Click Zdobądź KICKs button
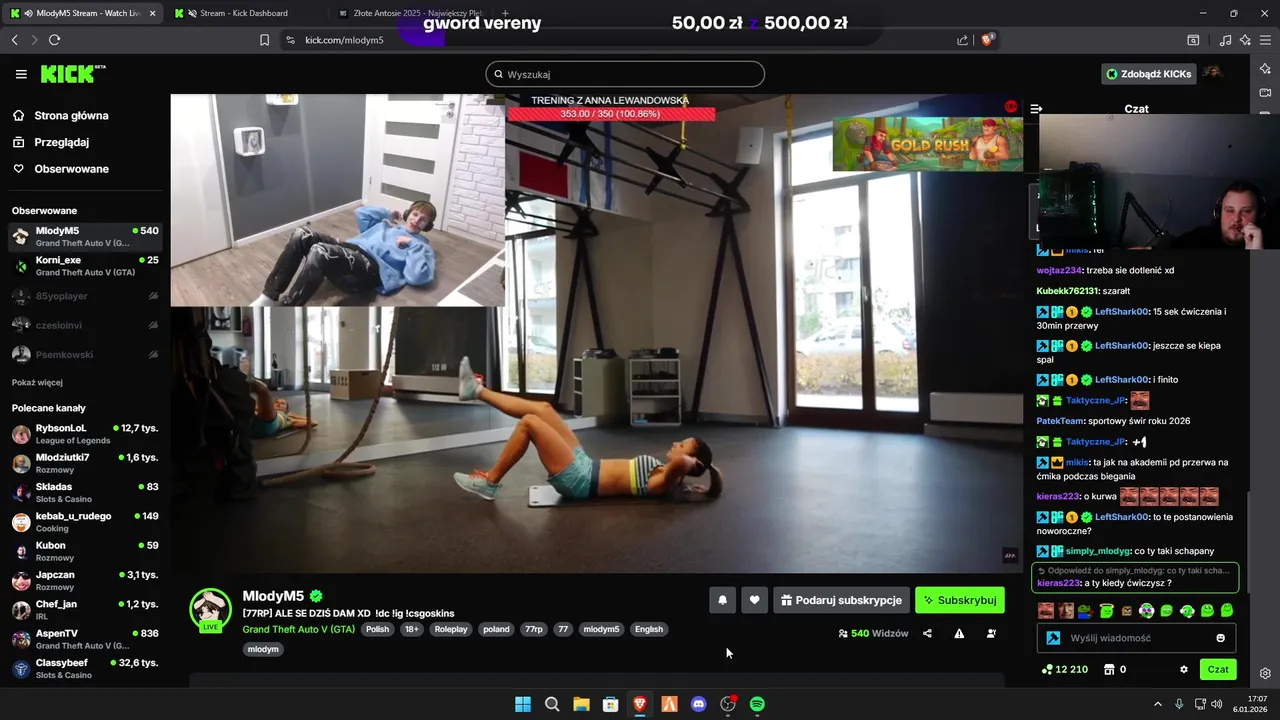Image resolution: width=1280 pixels, height=720 pixels. click(x=1149, y=74)
